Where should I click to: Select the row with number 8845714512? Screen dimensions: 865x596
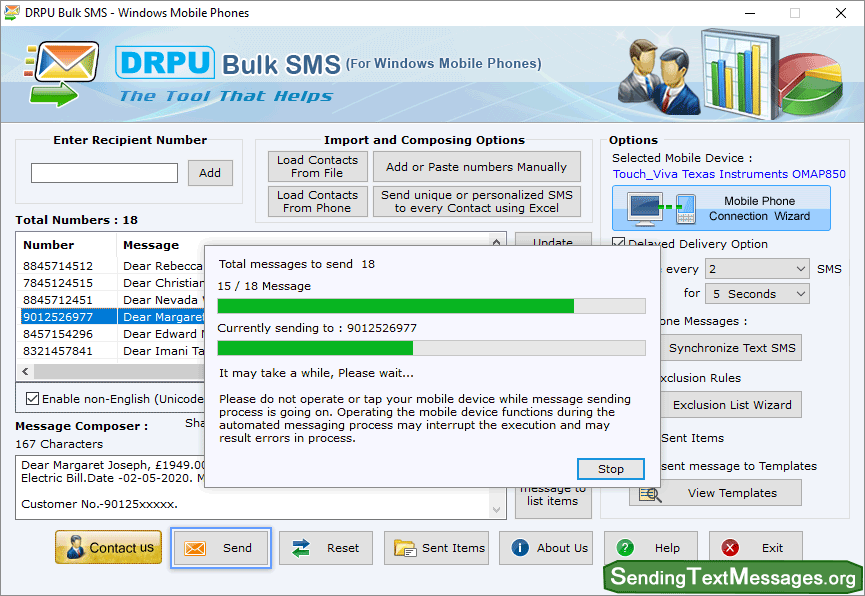point(58,266)
